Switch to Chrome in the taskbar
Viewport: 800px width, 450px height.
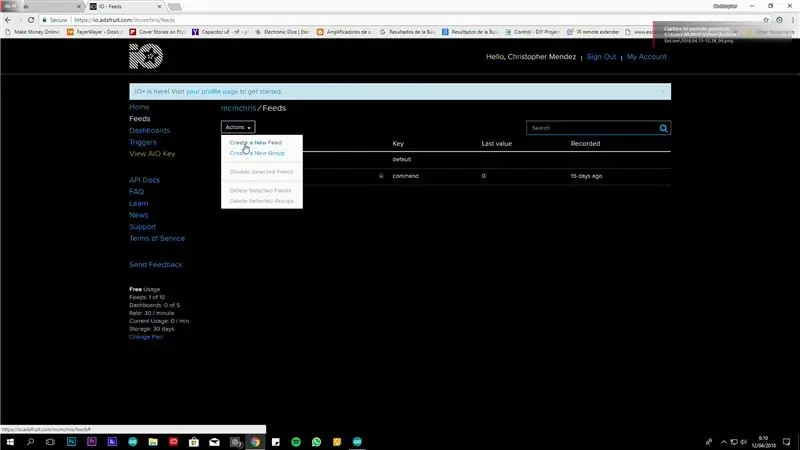255,442
